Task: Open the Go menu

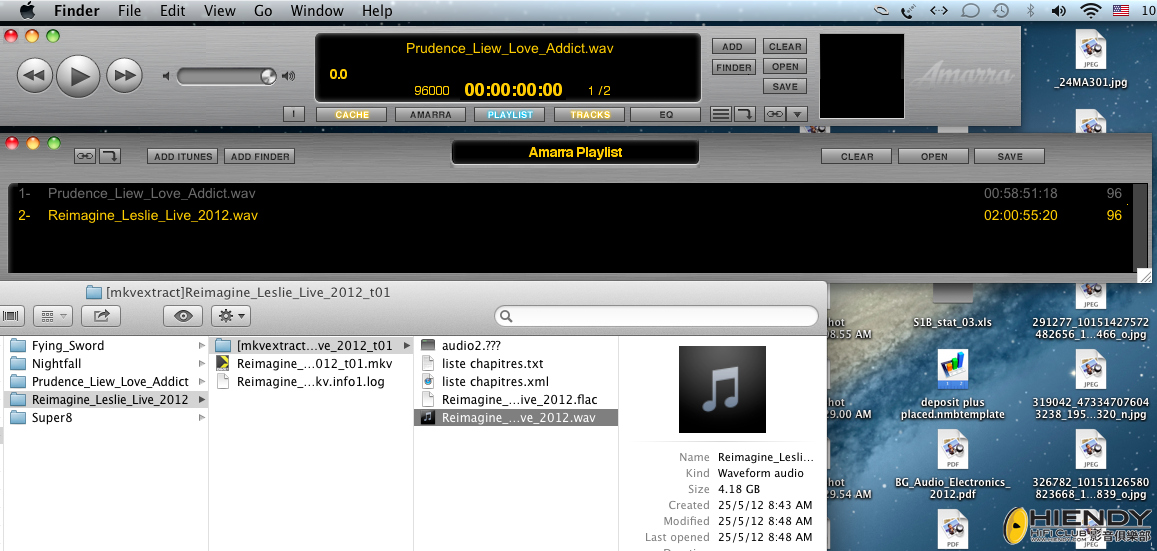Action: click(263, 10)
